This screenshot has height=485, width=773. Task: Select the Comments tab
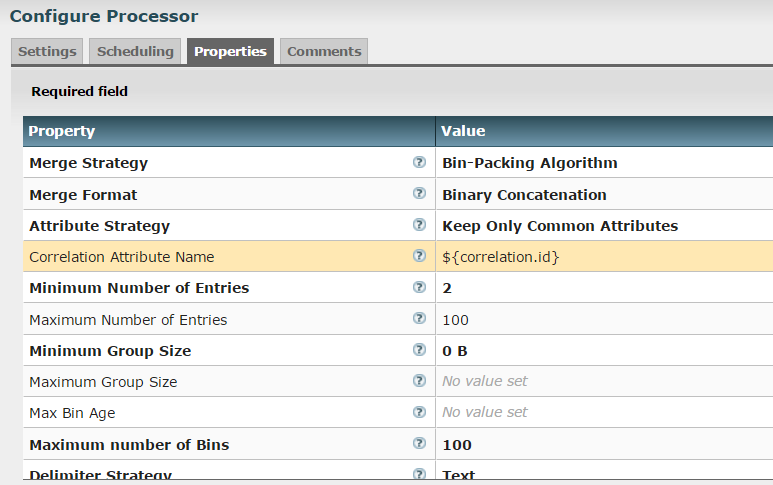[x=324, y=51]
